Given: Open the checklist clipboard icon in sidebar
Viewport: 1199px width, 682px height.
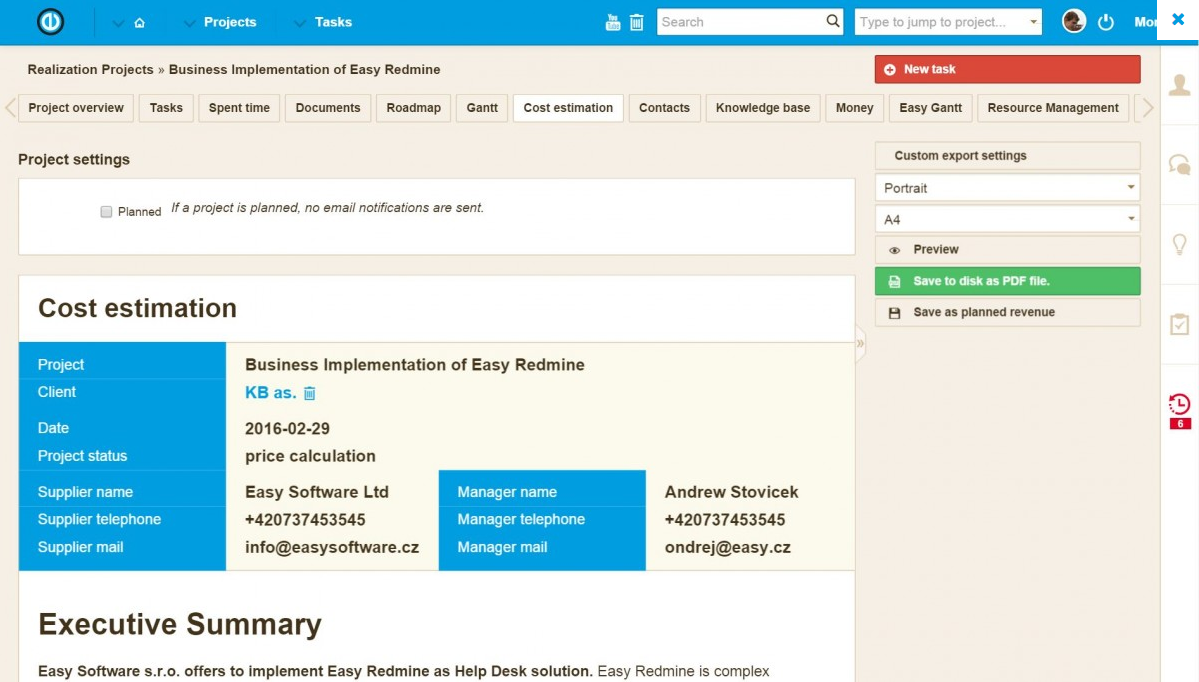Looking at the screenshot, I should (x=1179, y=324).
